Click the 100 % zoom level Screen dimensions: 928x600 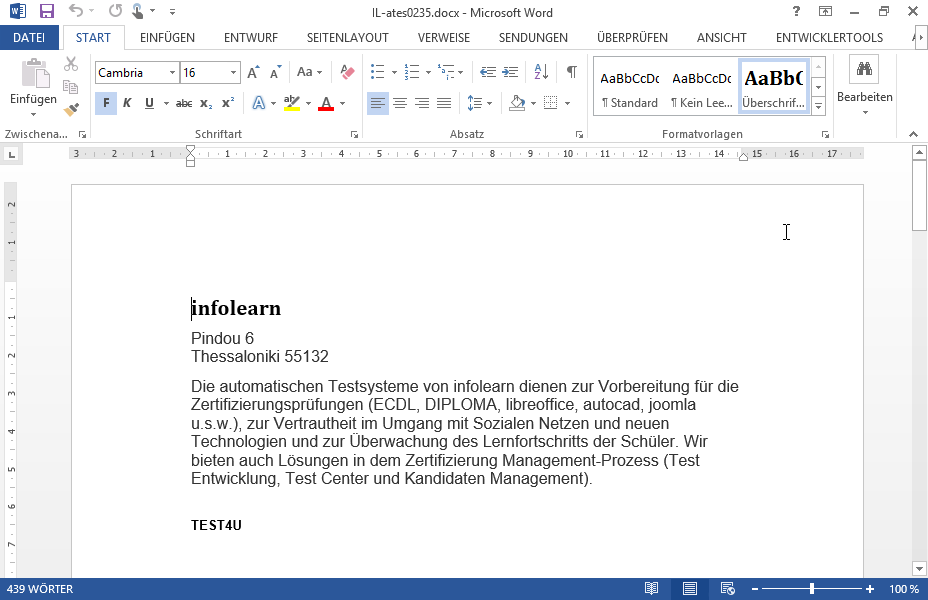click(x=904, y=589)
